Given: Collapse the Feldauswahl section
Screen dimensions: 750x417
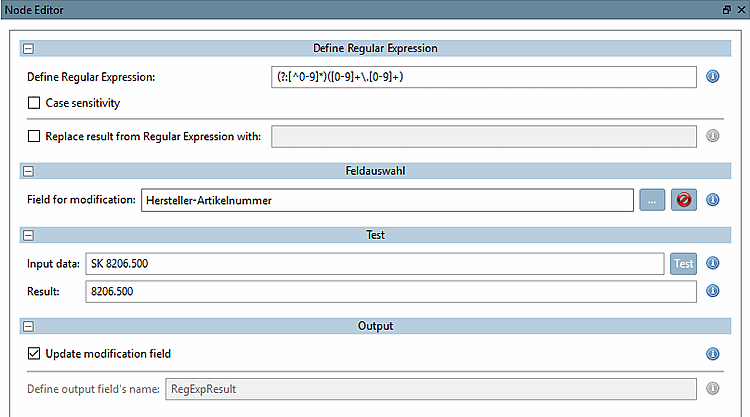Looking at the screenshot, I should (x=28, y=172).
